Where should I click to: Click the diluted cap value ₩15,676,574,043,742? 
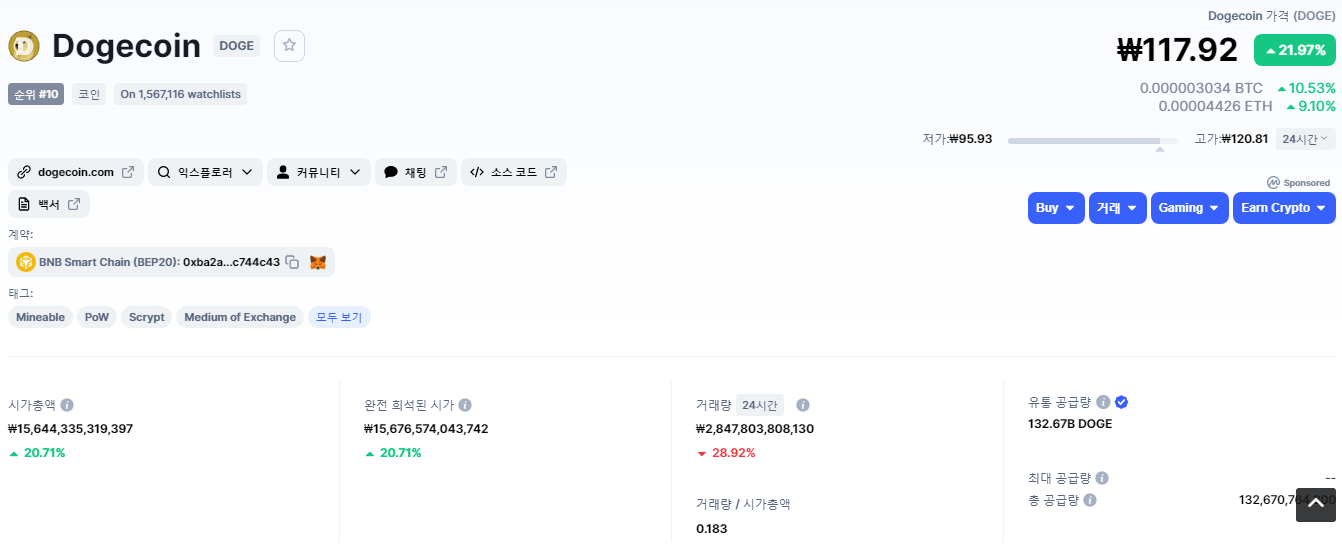[x=426, y=429]
